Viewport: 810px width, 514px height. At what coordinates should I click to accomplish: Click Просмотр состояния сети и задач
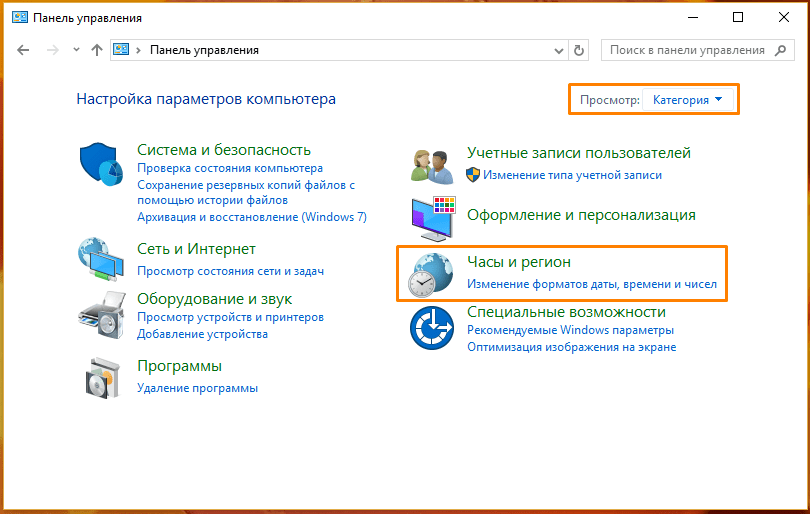point(230,271)
